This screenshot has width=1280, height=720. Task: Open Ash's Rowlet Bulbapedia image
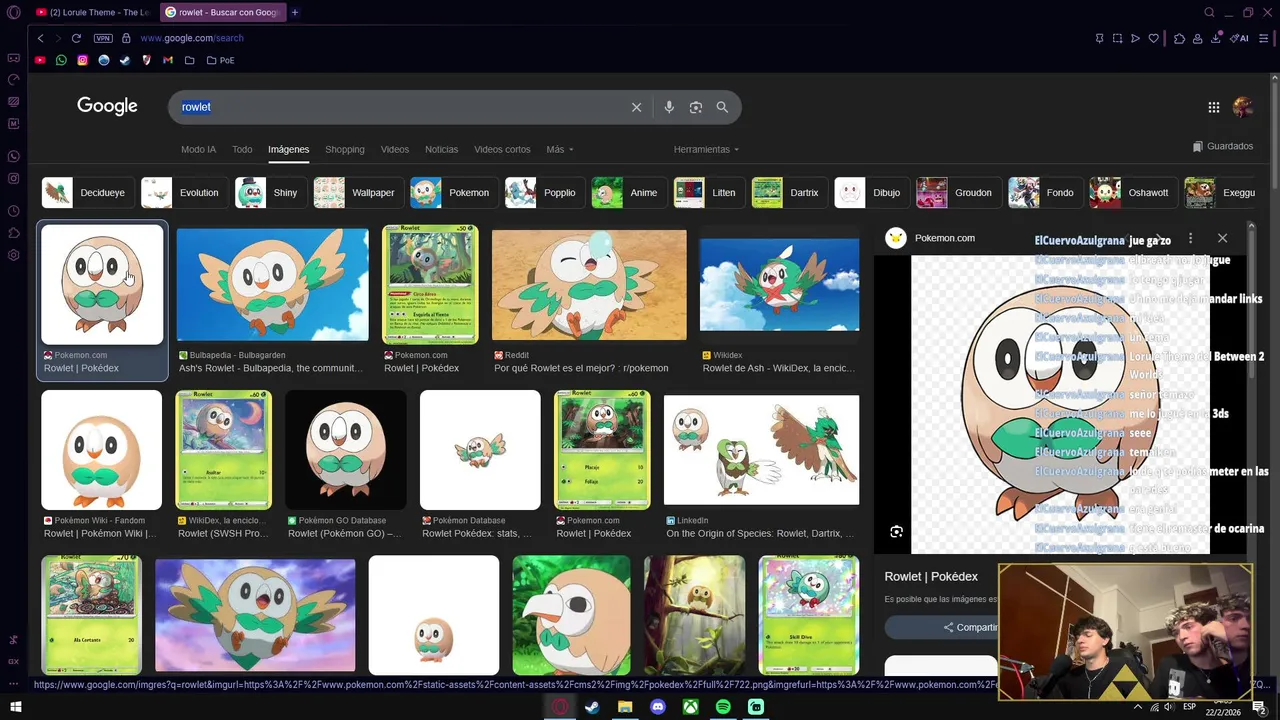click(272, 285)
